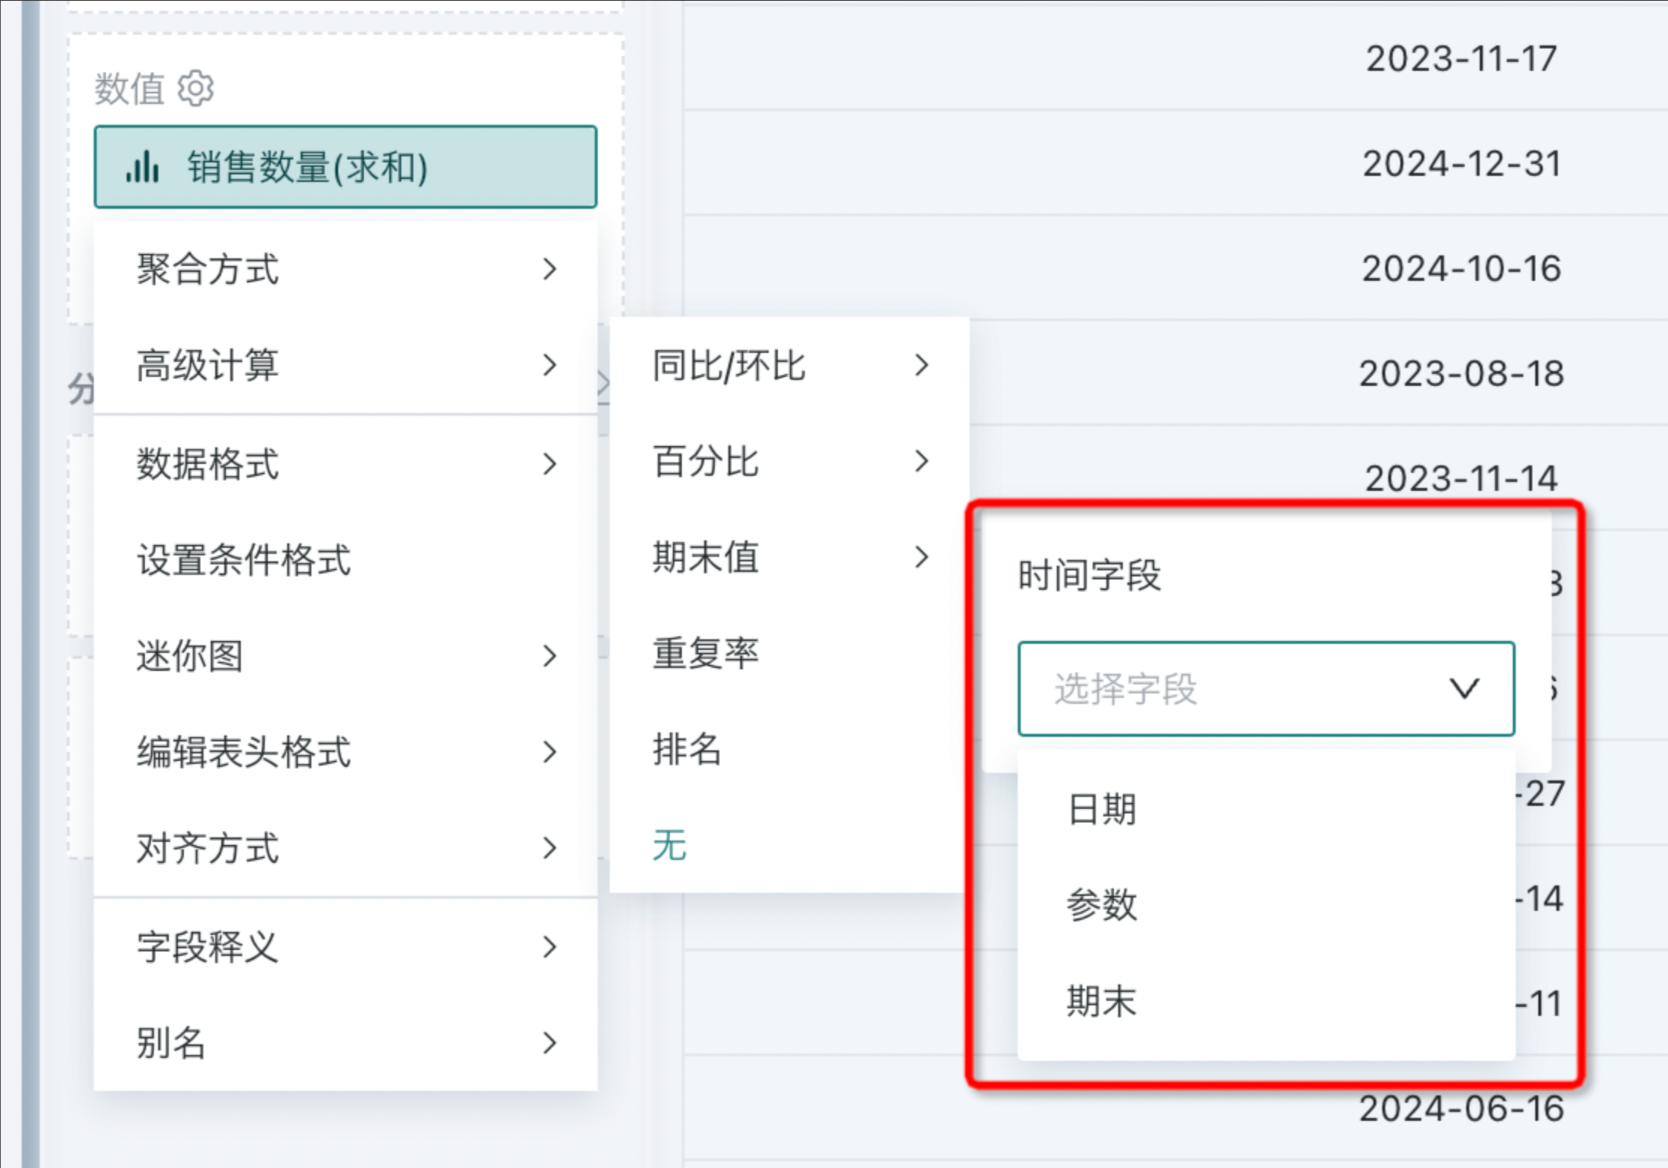Open the 高级计算 menu entry
The width and height of the screenshot is (1668, 1168).
click(345, 365)
